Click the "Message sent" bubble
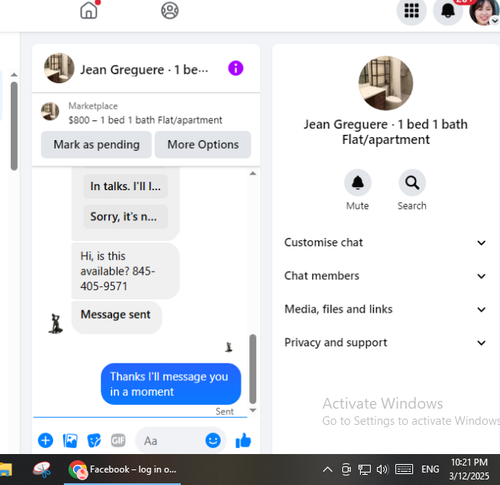 click(x=116, y=317)
